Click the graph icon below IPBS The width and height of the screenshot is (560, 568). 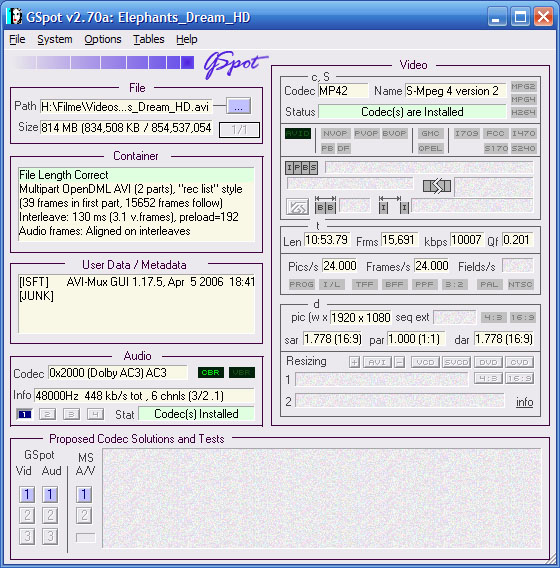pyautogui.click(x=297, y=207)
